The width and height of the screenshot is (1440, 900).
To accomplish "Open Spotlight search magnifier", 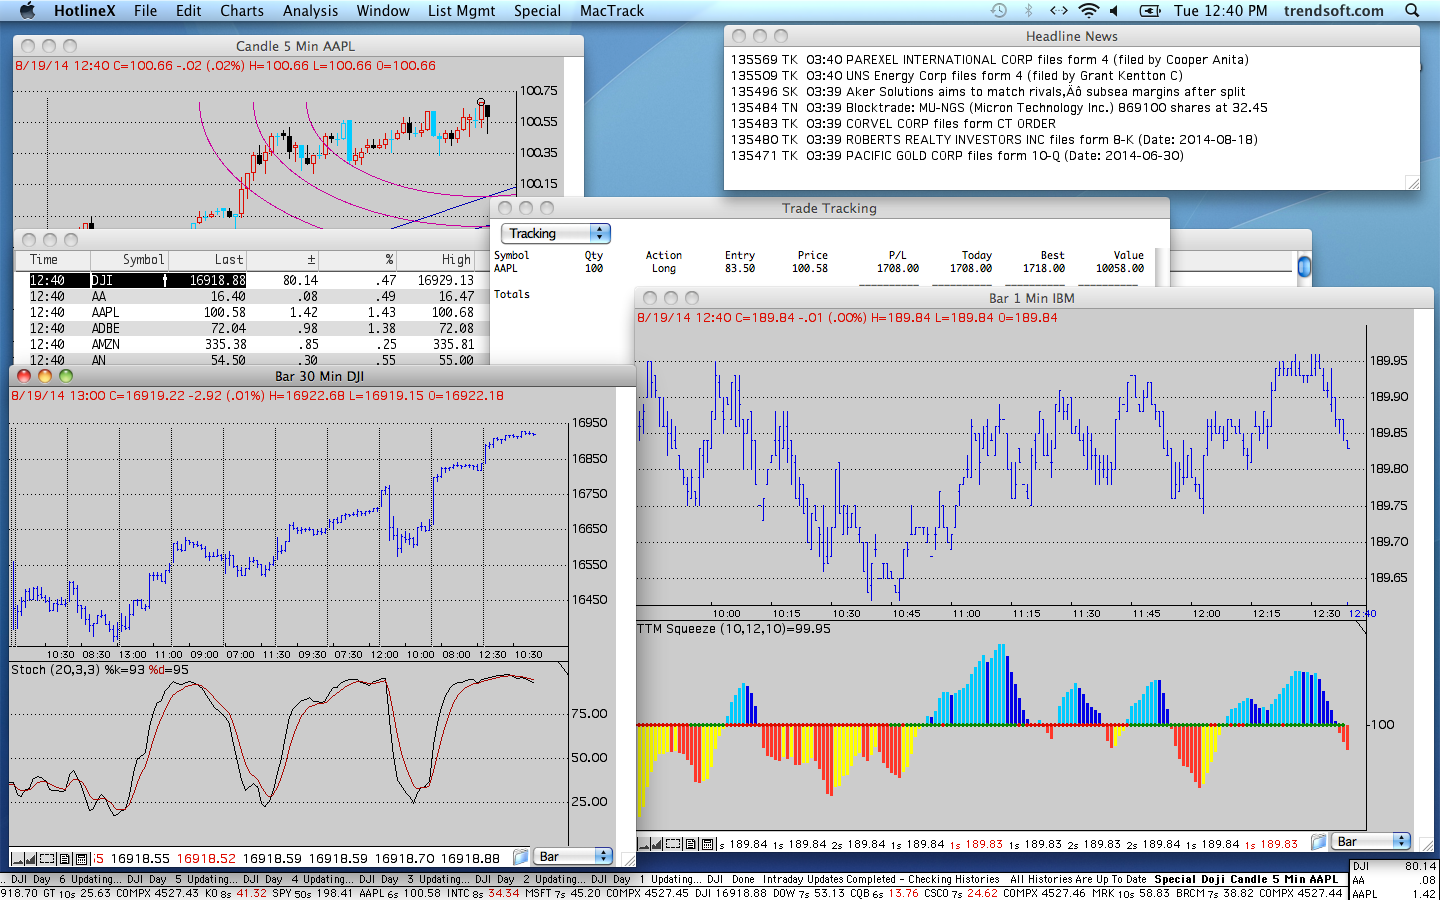I will [x=1412, y=10].
